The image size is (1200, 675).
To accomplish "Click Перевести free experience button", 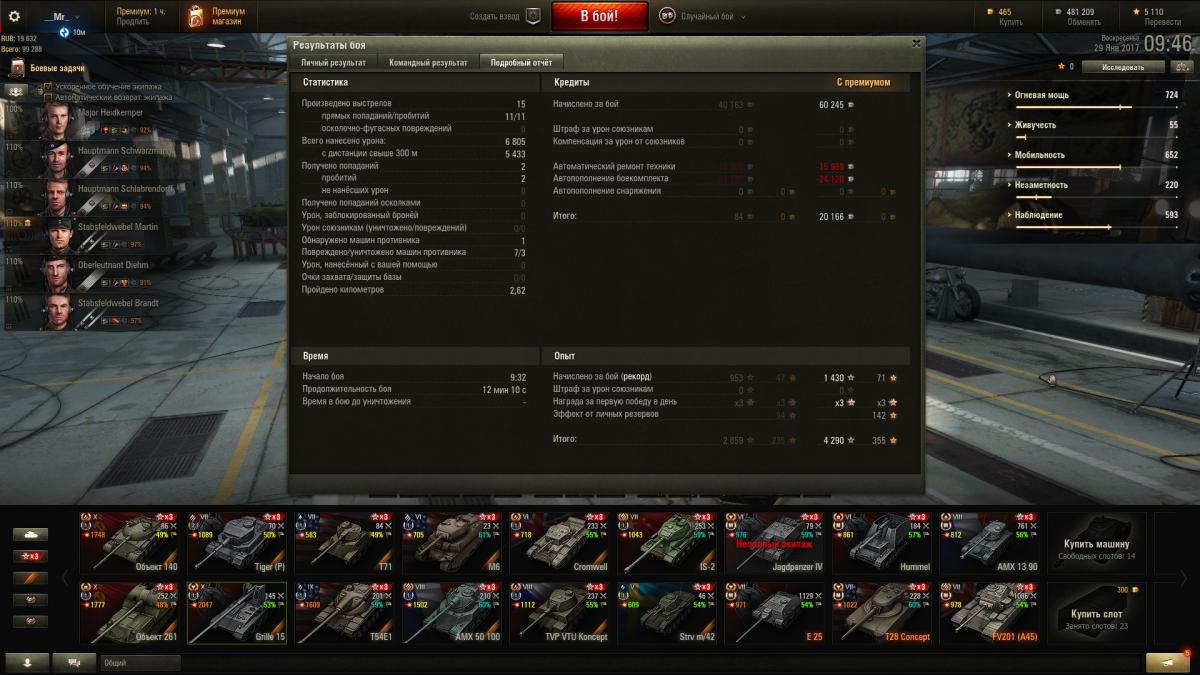I will pyautogui.click(x=1163, y=22).
